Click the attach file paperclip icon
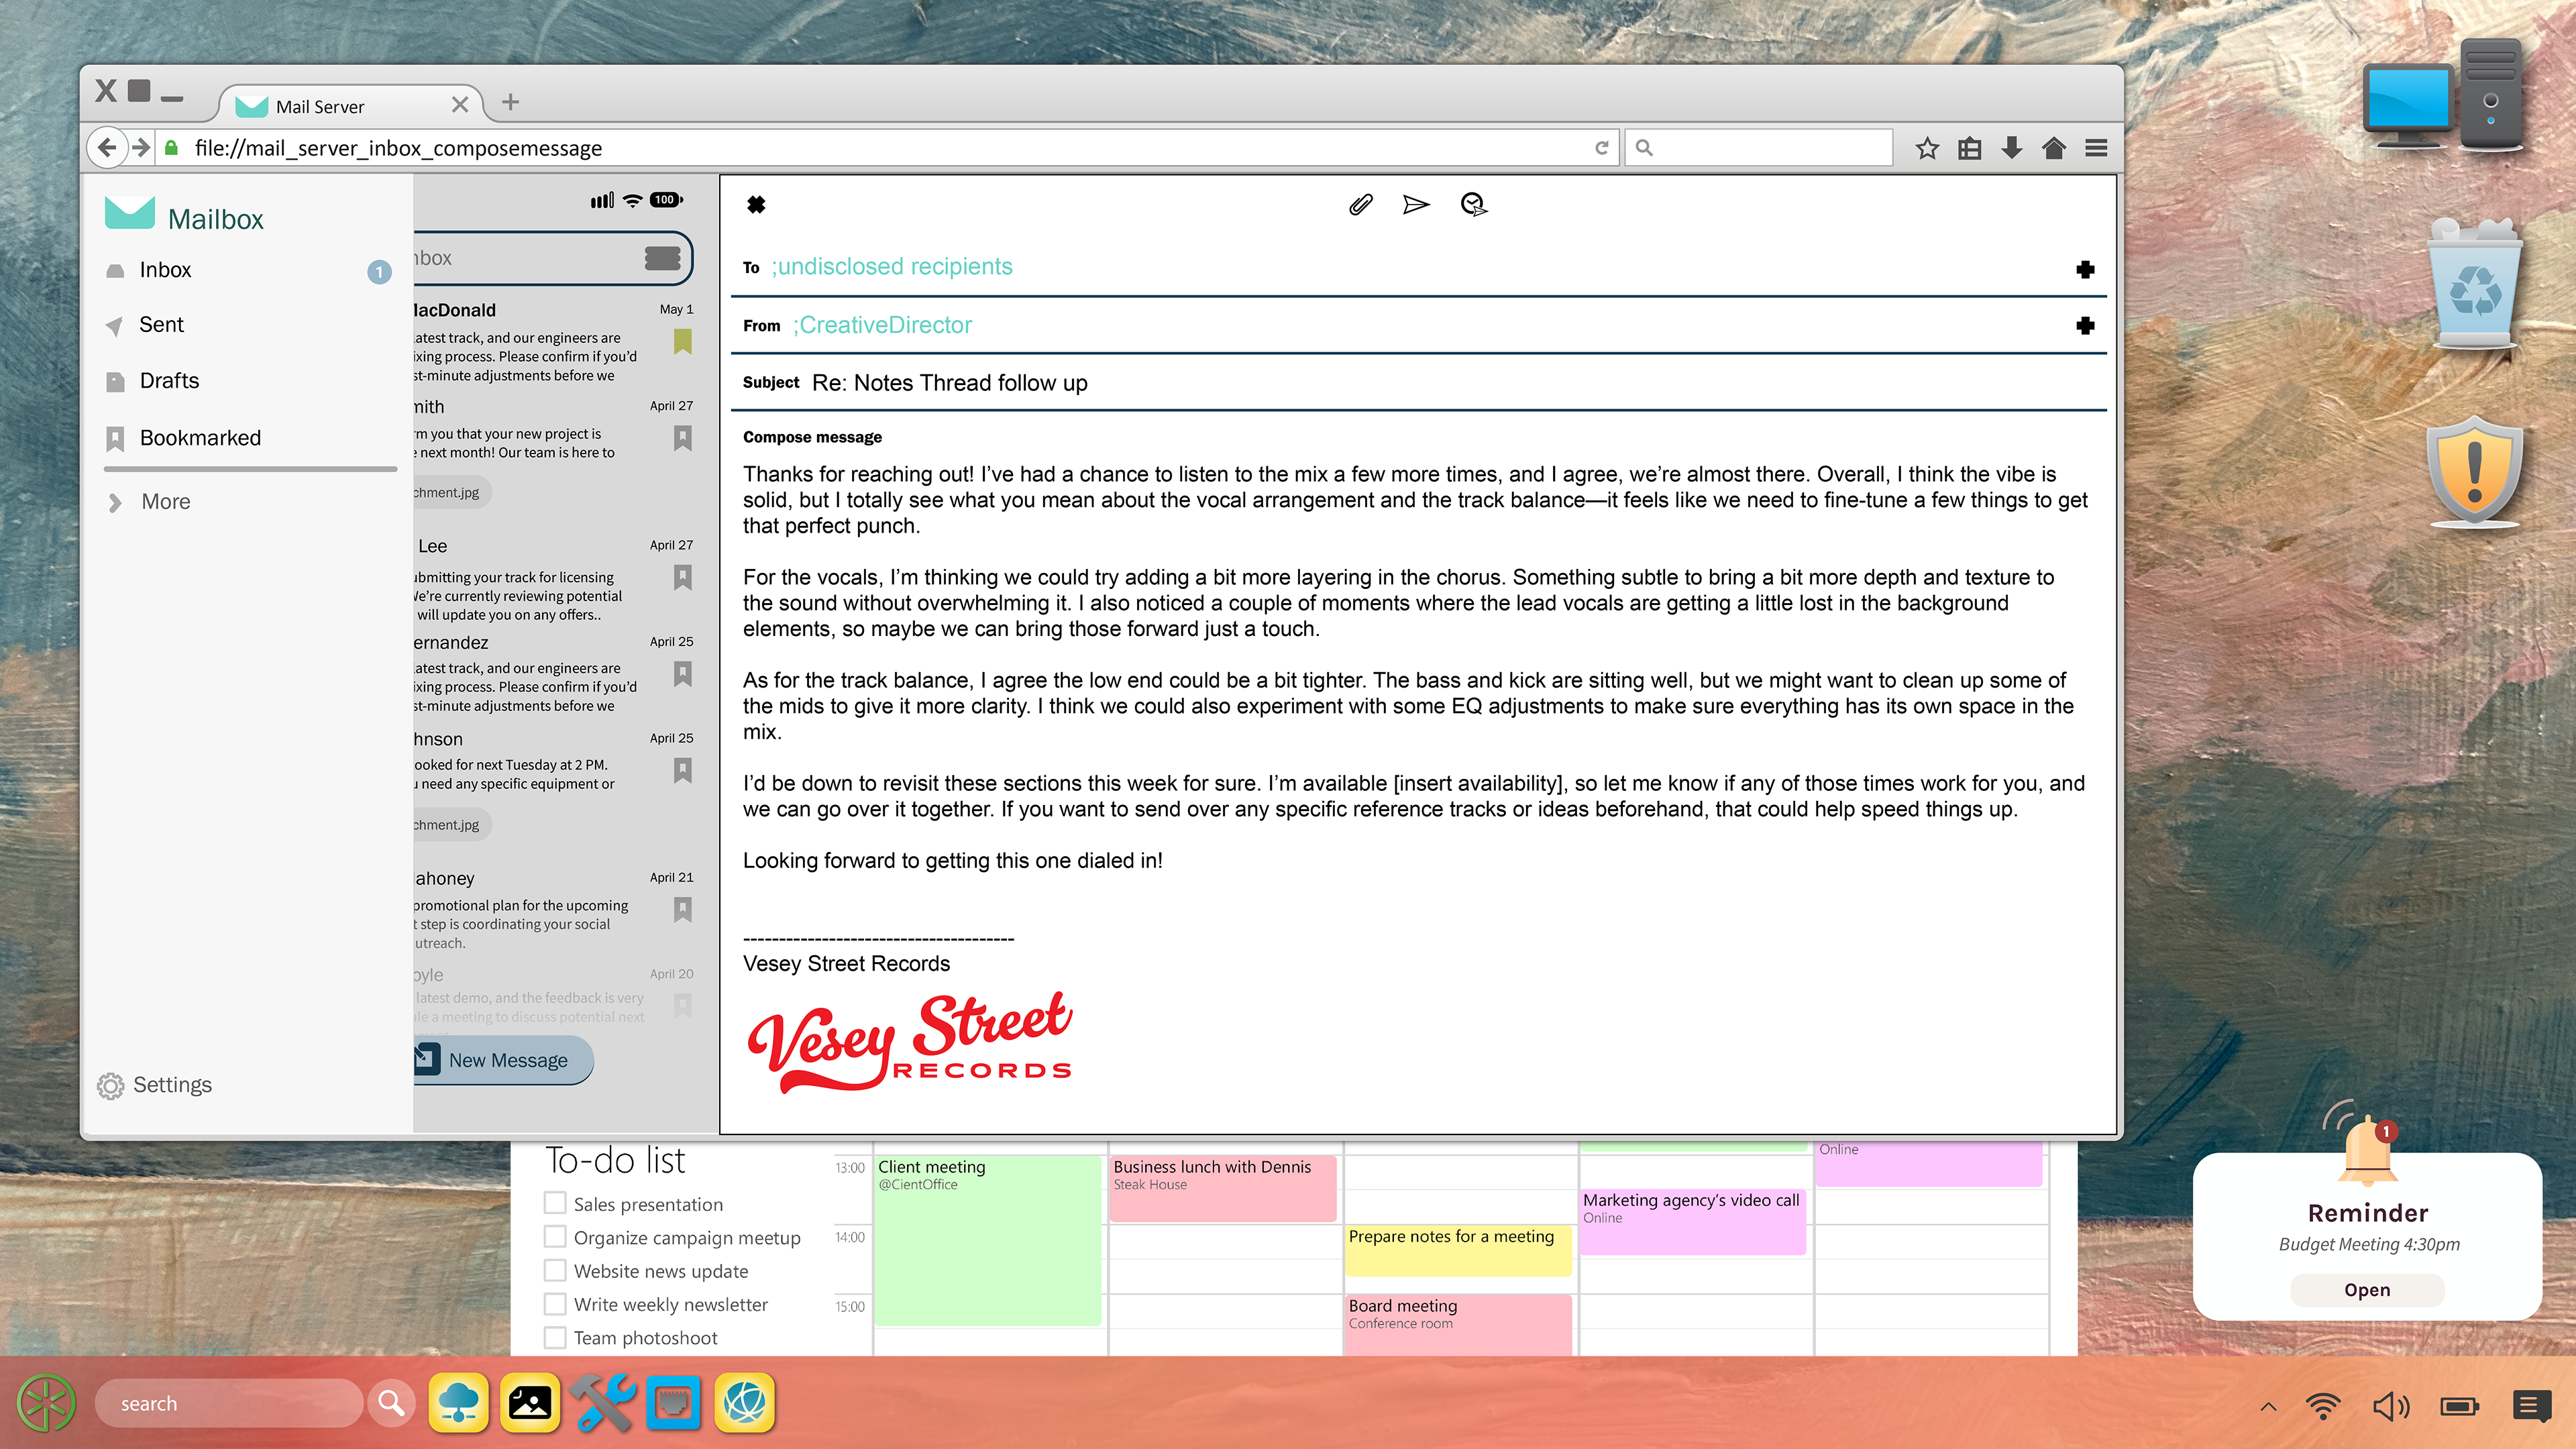The width and height of the screenshot is (2576, 1449). (1360, 205)
